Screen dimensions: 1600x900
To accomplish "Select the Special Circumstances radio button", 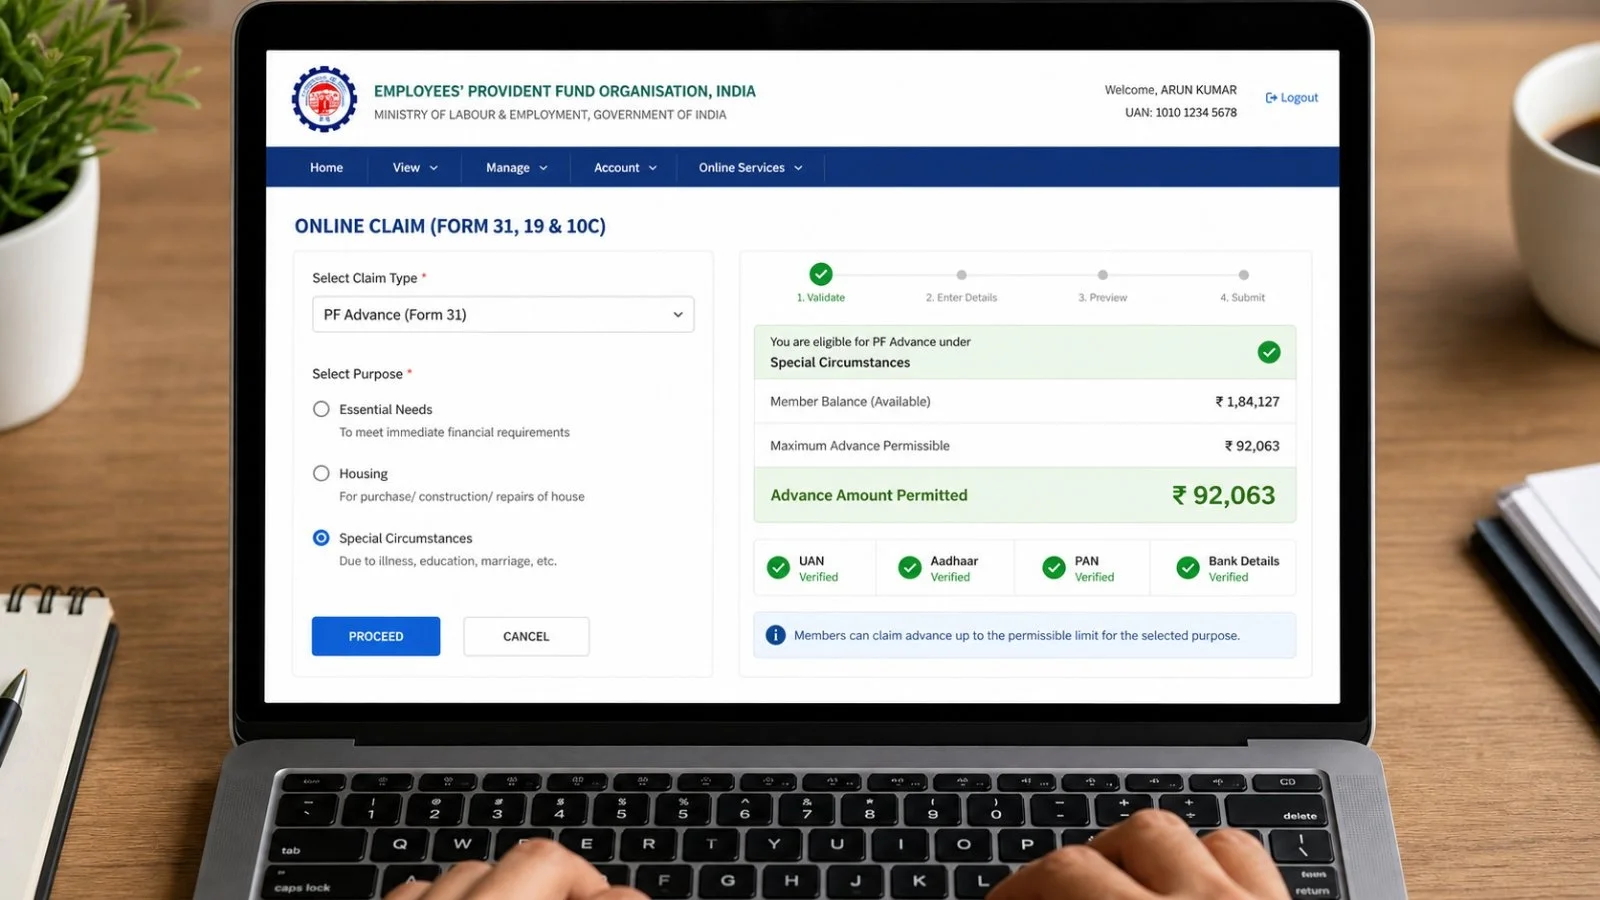I will 321,538.
